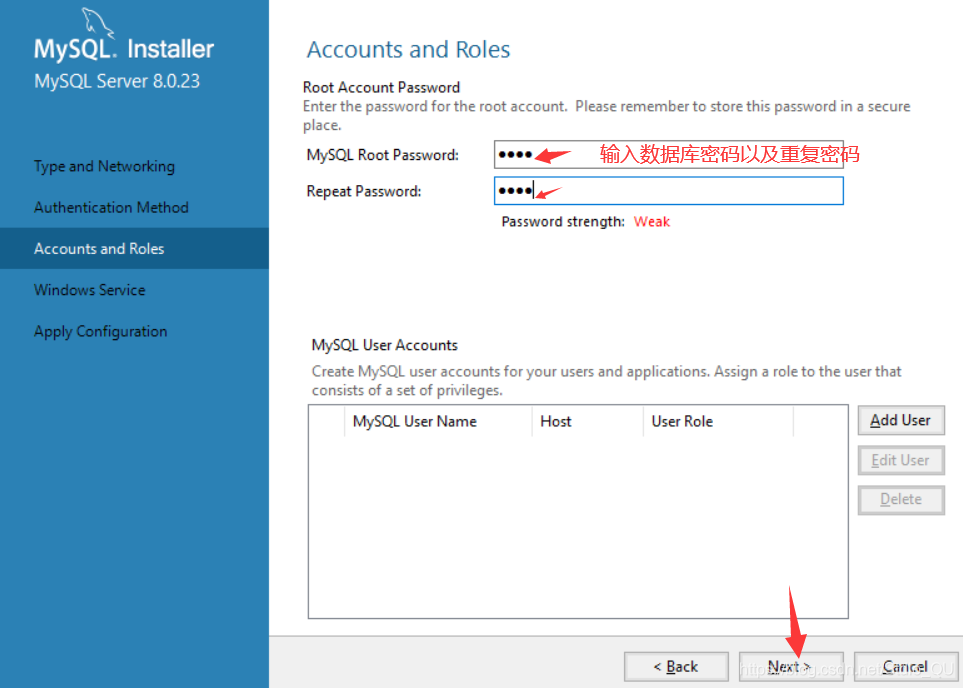This screenshot has height=688, width=963.
Task: Click the MySQL Installer title text
Action: 124,49
